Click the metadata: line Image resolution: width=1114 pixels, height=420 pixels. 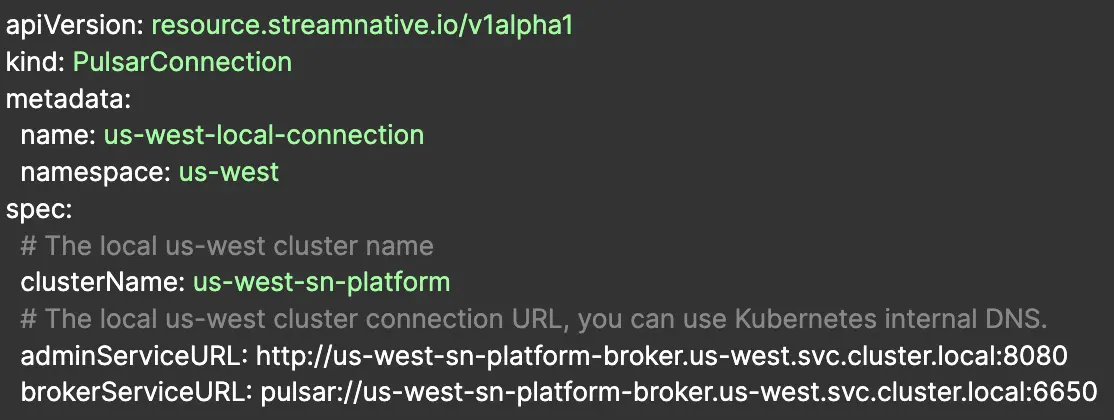(x=69, y=99)
